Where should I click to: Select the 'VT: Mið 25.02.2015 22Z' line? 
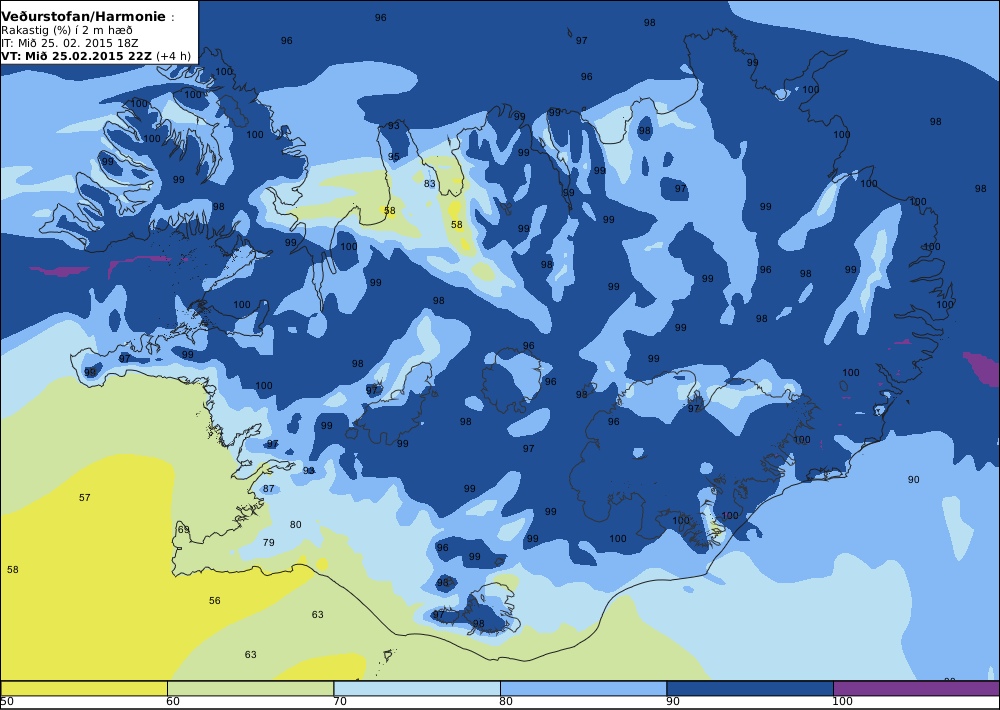96,55
